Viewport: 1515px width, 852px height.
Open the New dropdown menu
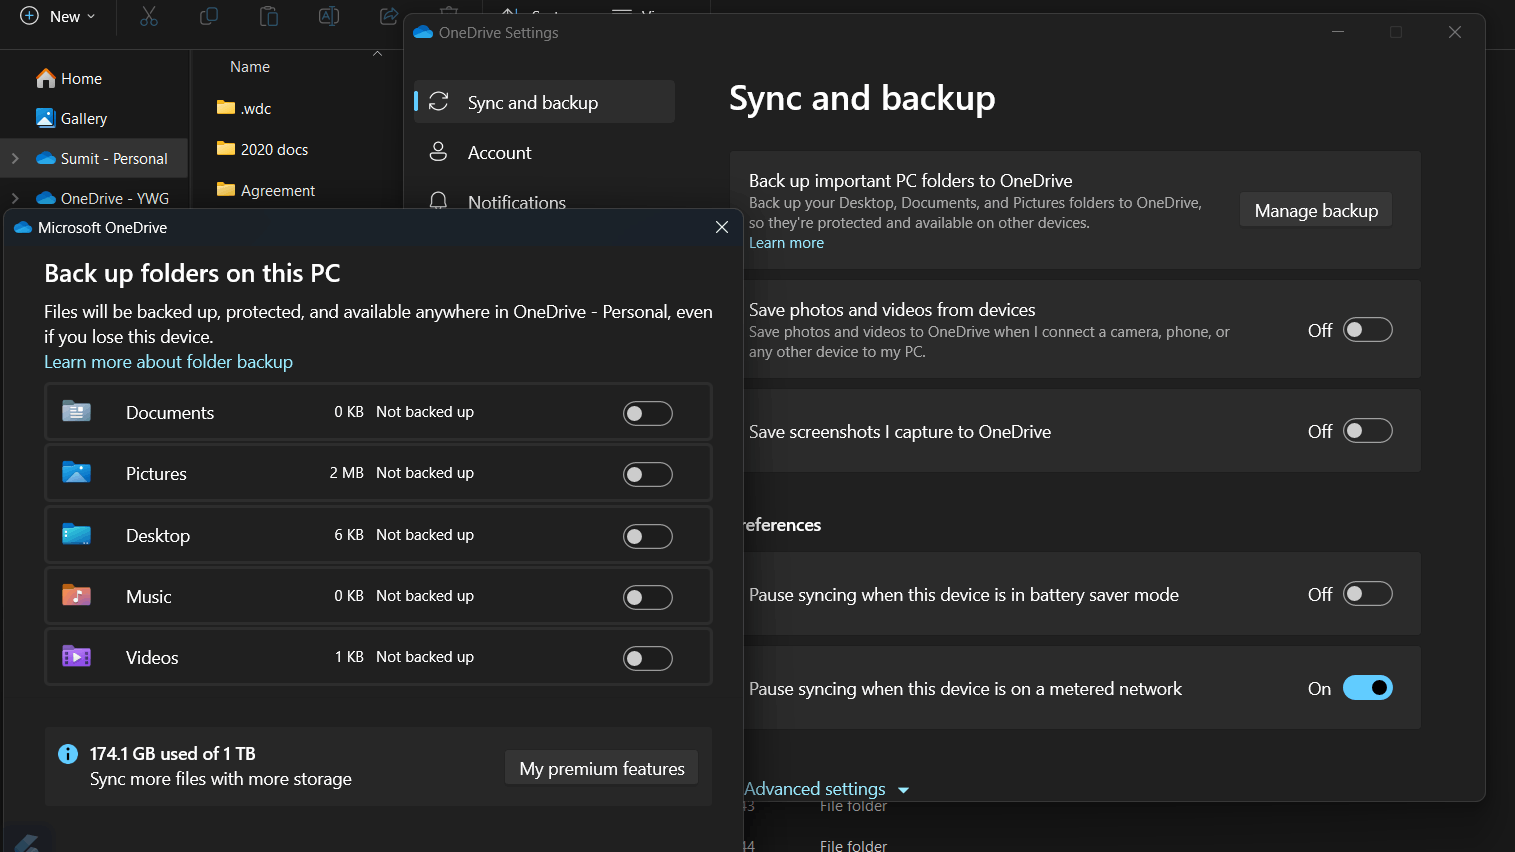coord(59,17)
